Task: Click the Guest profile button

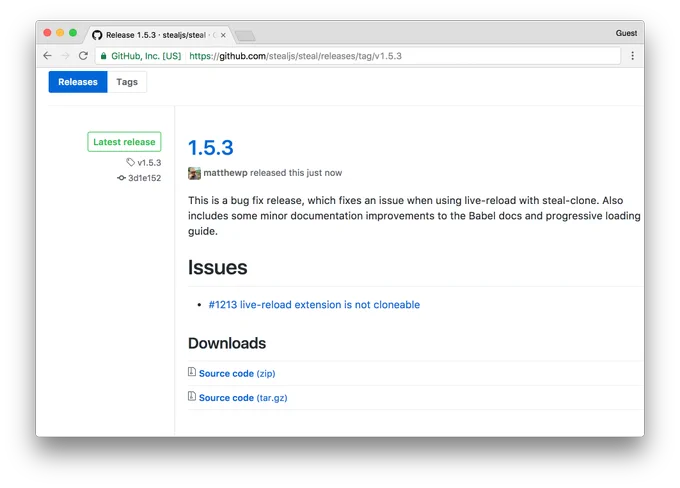Action: click(x=626, y=33)
